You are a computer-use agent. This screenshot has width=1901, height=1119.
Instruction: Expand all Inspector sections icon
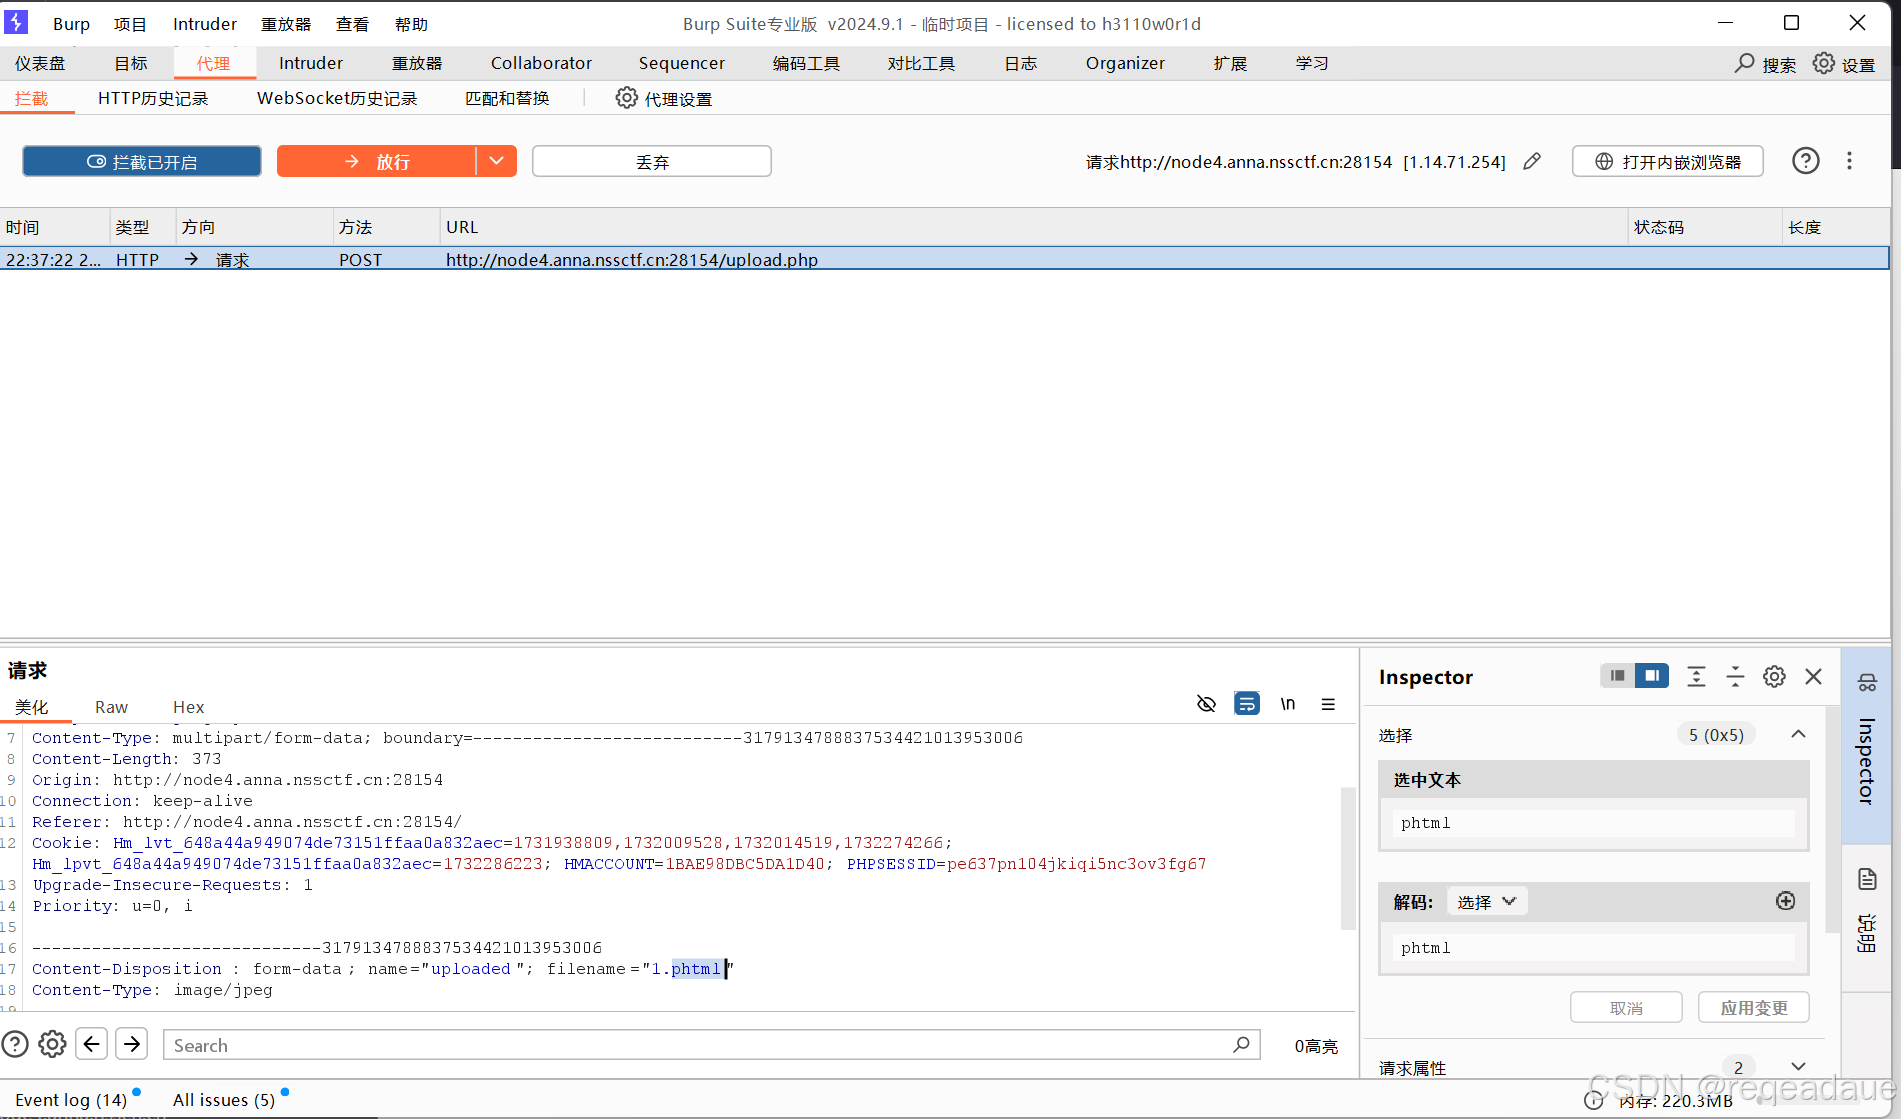1696,677
